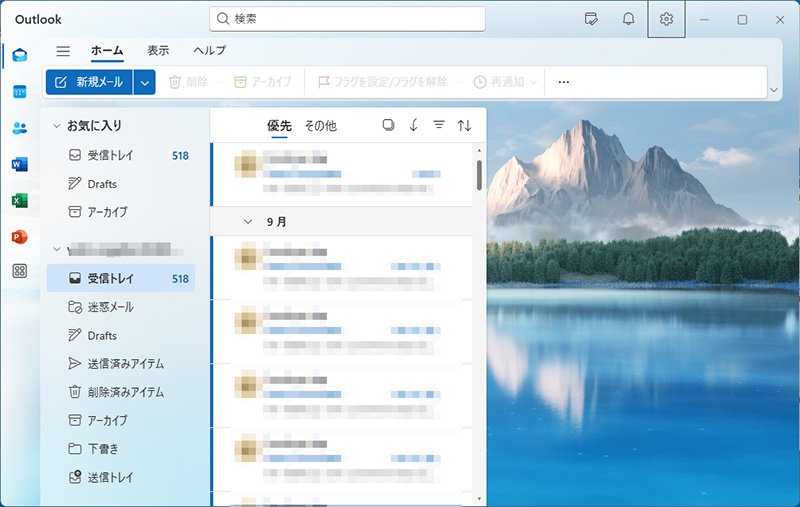The height and width of the screenshot is (507, 800).
Task: Expand the 新規メール dropdown arrow
Action: coord(145,82)
